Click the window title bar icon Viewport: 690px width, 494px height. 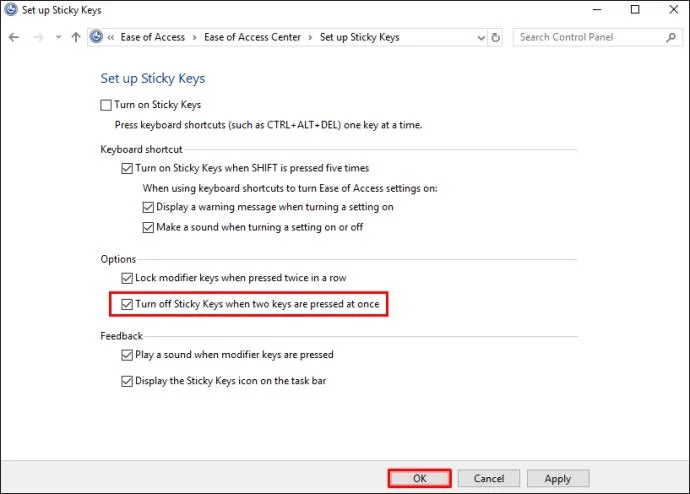pos(11,9)
